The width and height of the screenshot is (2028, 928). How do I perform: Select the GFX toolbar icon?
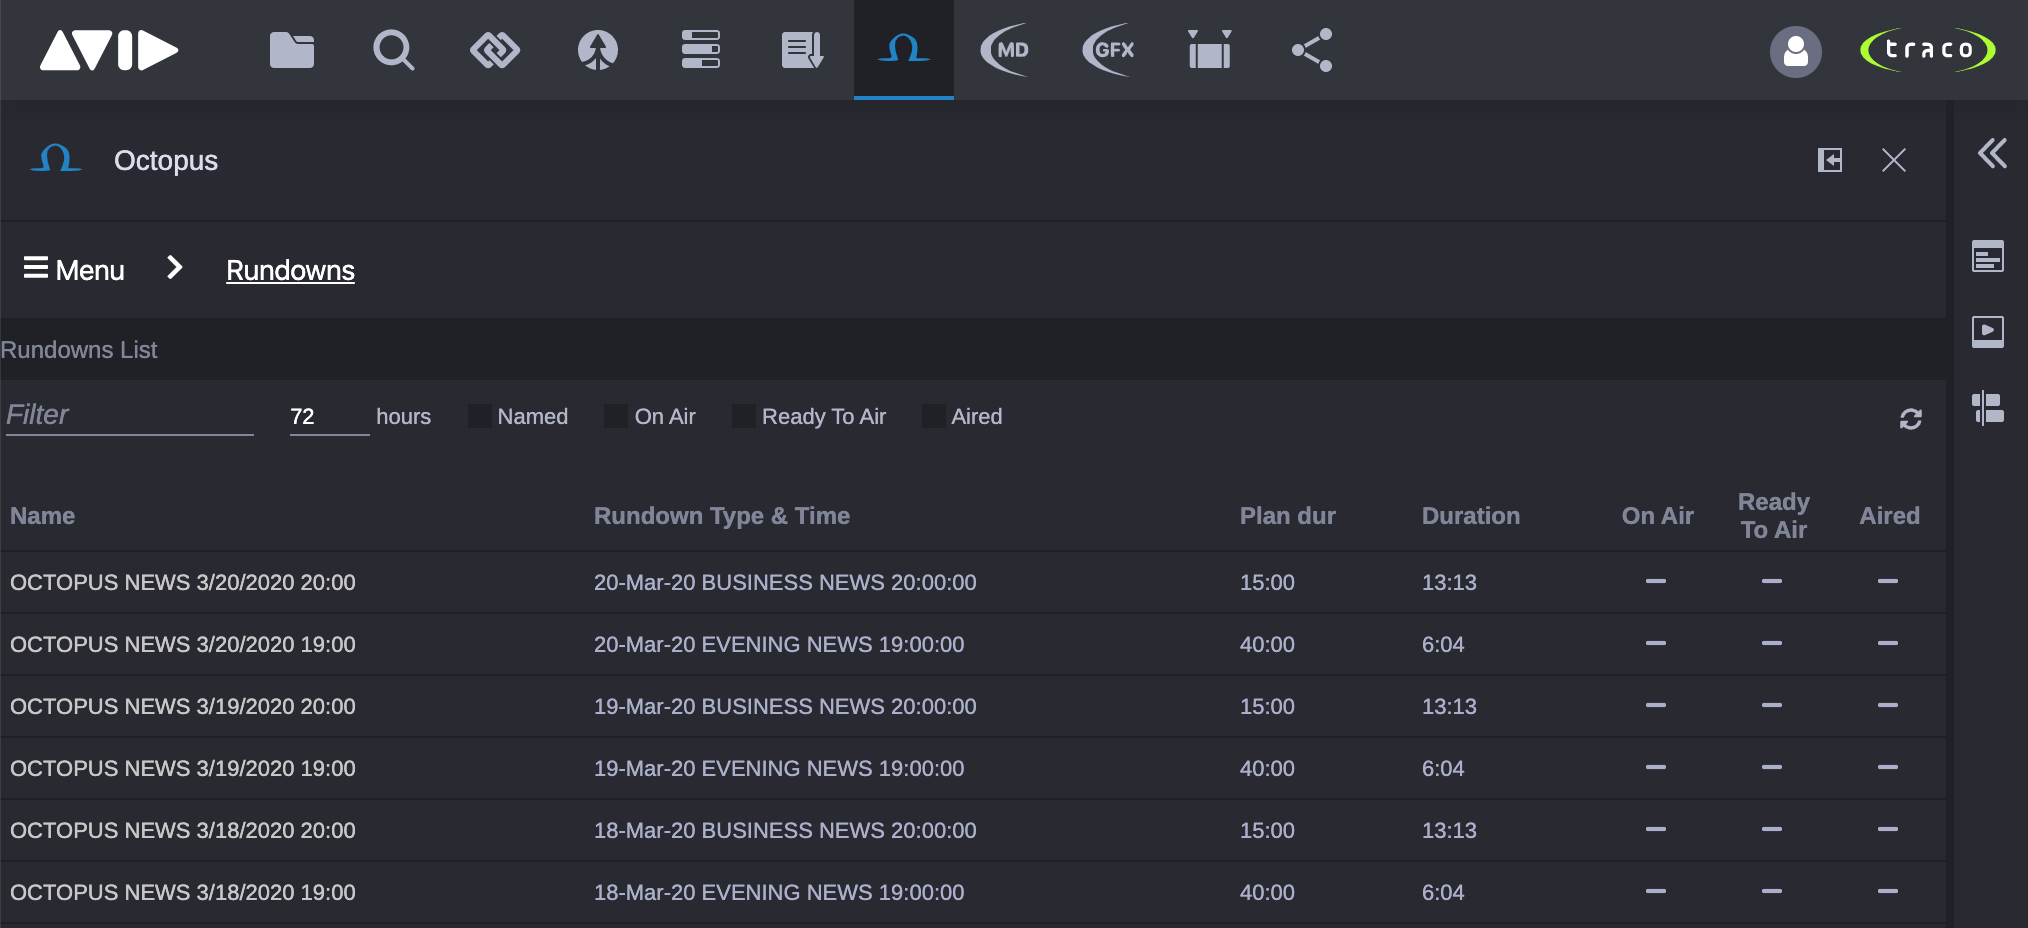coord(1108,49)
